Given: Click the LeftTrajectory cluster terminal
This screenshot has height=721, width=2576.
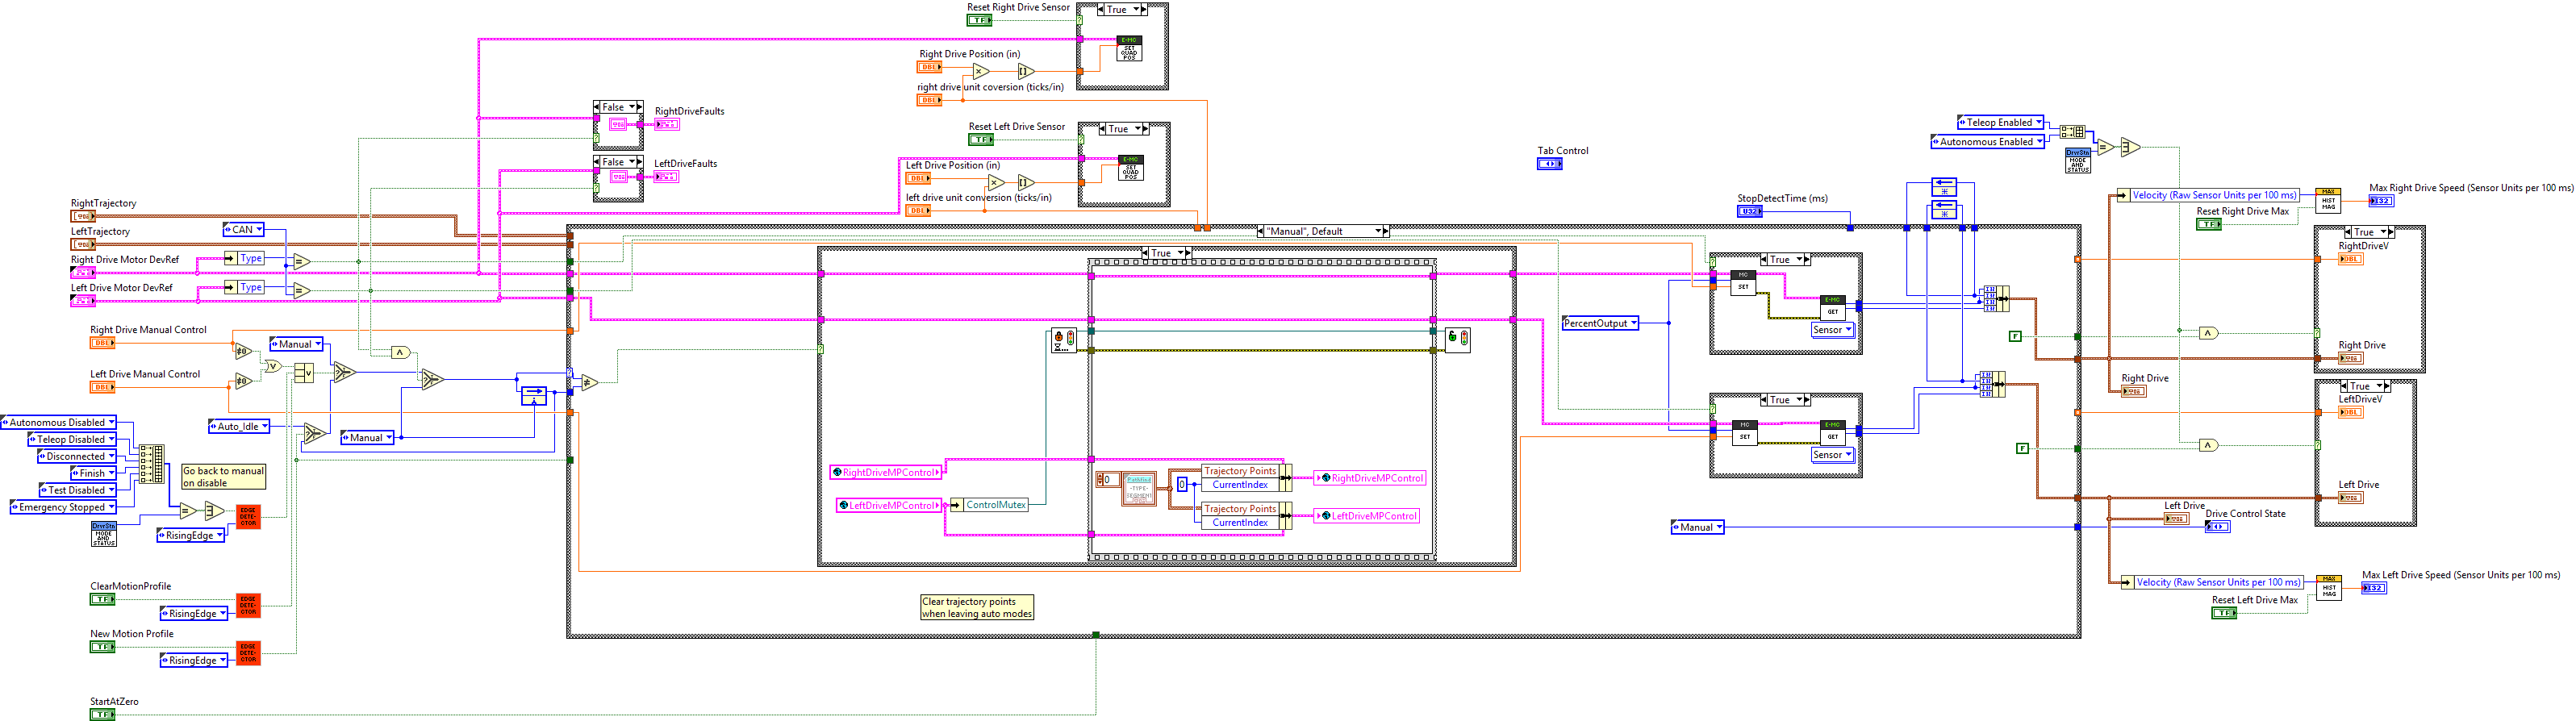Looking at the screenshot, I should tap(83, 244).
